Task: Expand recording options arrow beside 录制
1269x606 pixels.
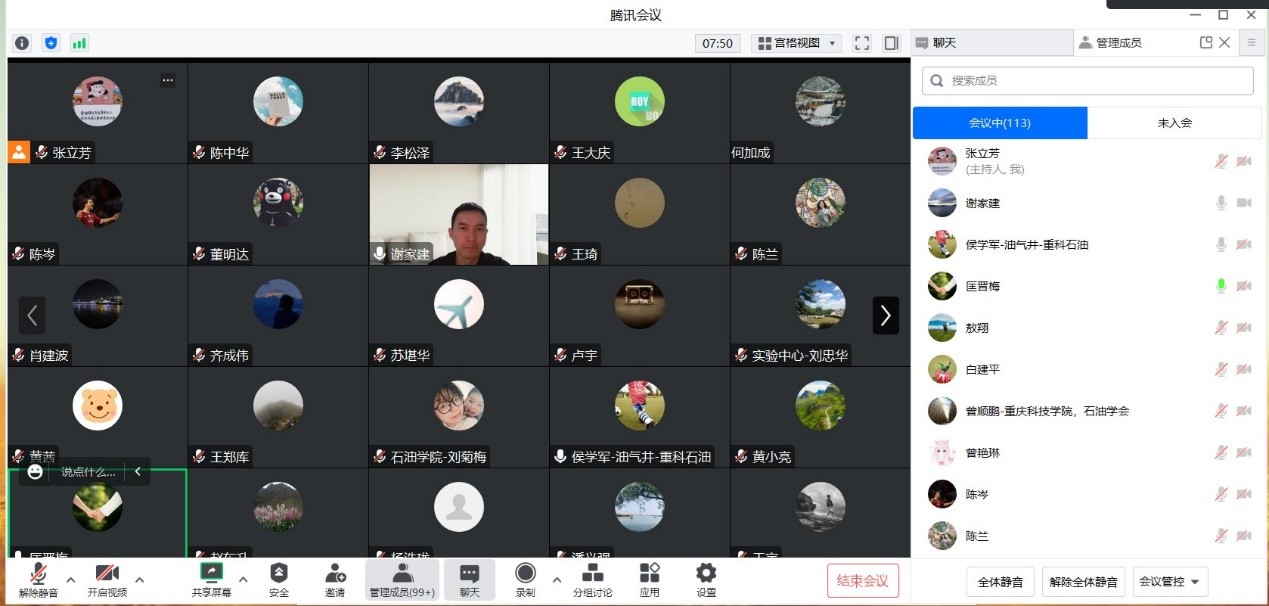Action: pyautogui.click(x=556, y=579)
